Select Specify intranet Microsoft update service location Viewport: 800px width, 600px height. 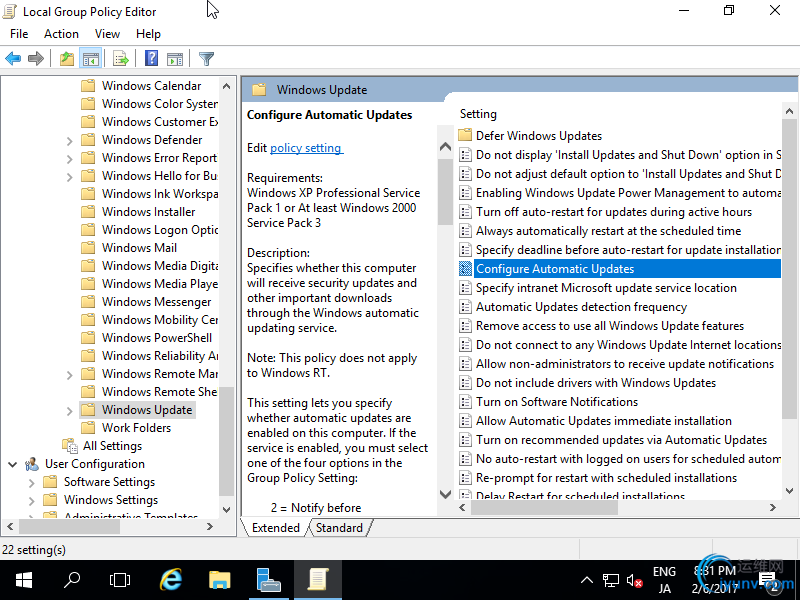point(606,288)
